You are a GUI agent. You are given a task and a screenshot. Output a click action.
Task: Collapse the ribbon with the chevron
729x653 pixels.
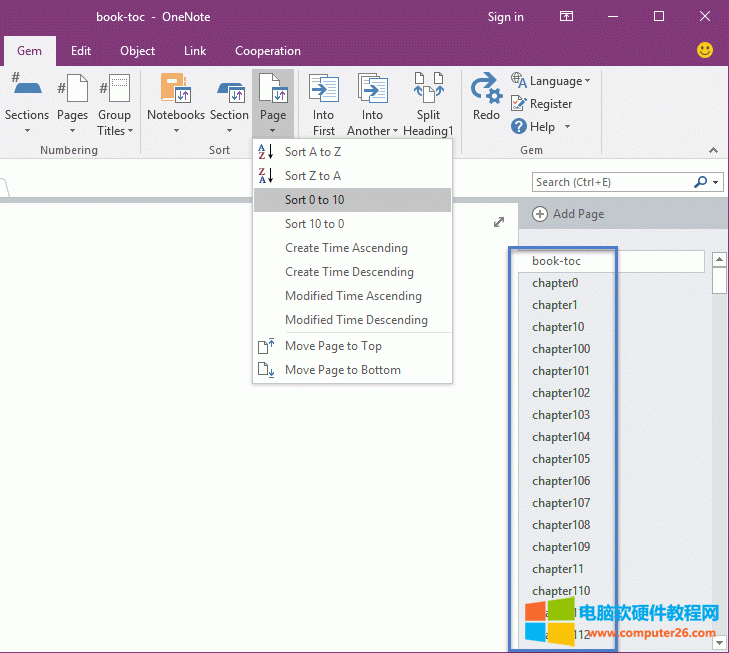(713, 150)
